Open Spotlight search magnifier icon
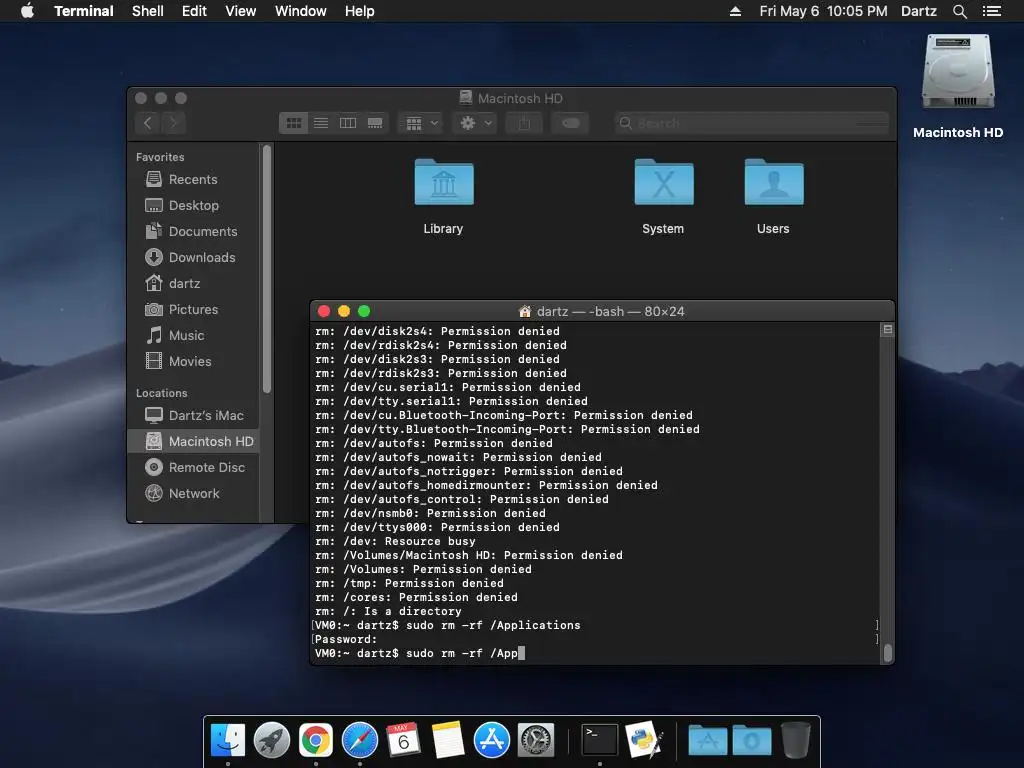 [959, 11]
